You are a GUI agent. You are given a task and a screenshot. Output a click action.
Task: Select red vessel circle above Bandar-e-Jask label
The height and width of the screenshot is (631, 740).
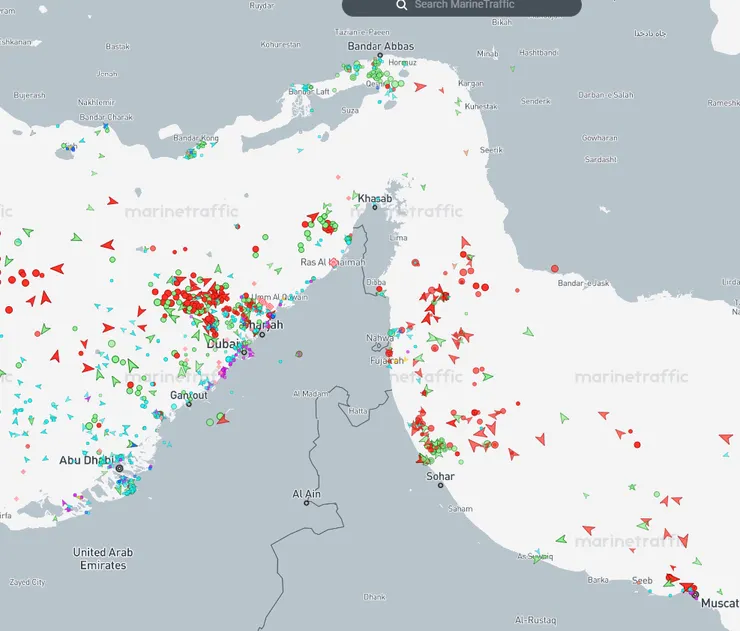pyautogui.click(x=555, y=269)
